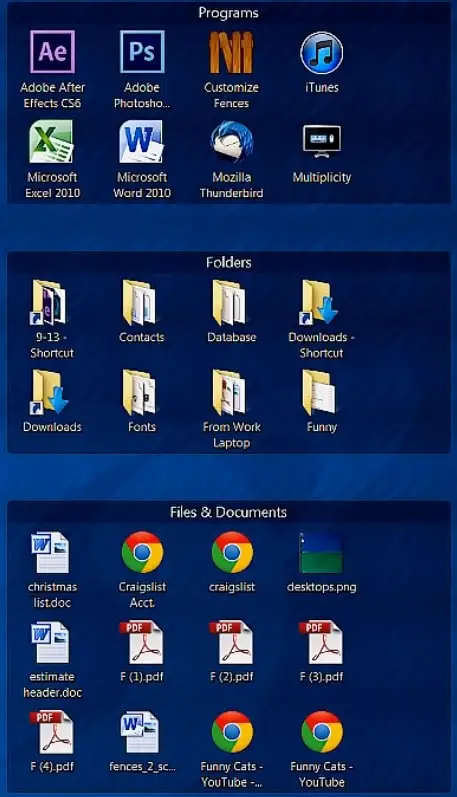Image resolution: width=457 pixels, height=797 pixels.
Task: Select the christmas list.doc file icon
Action: pyautogui.click(x=50, y=553)
